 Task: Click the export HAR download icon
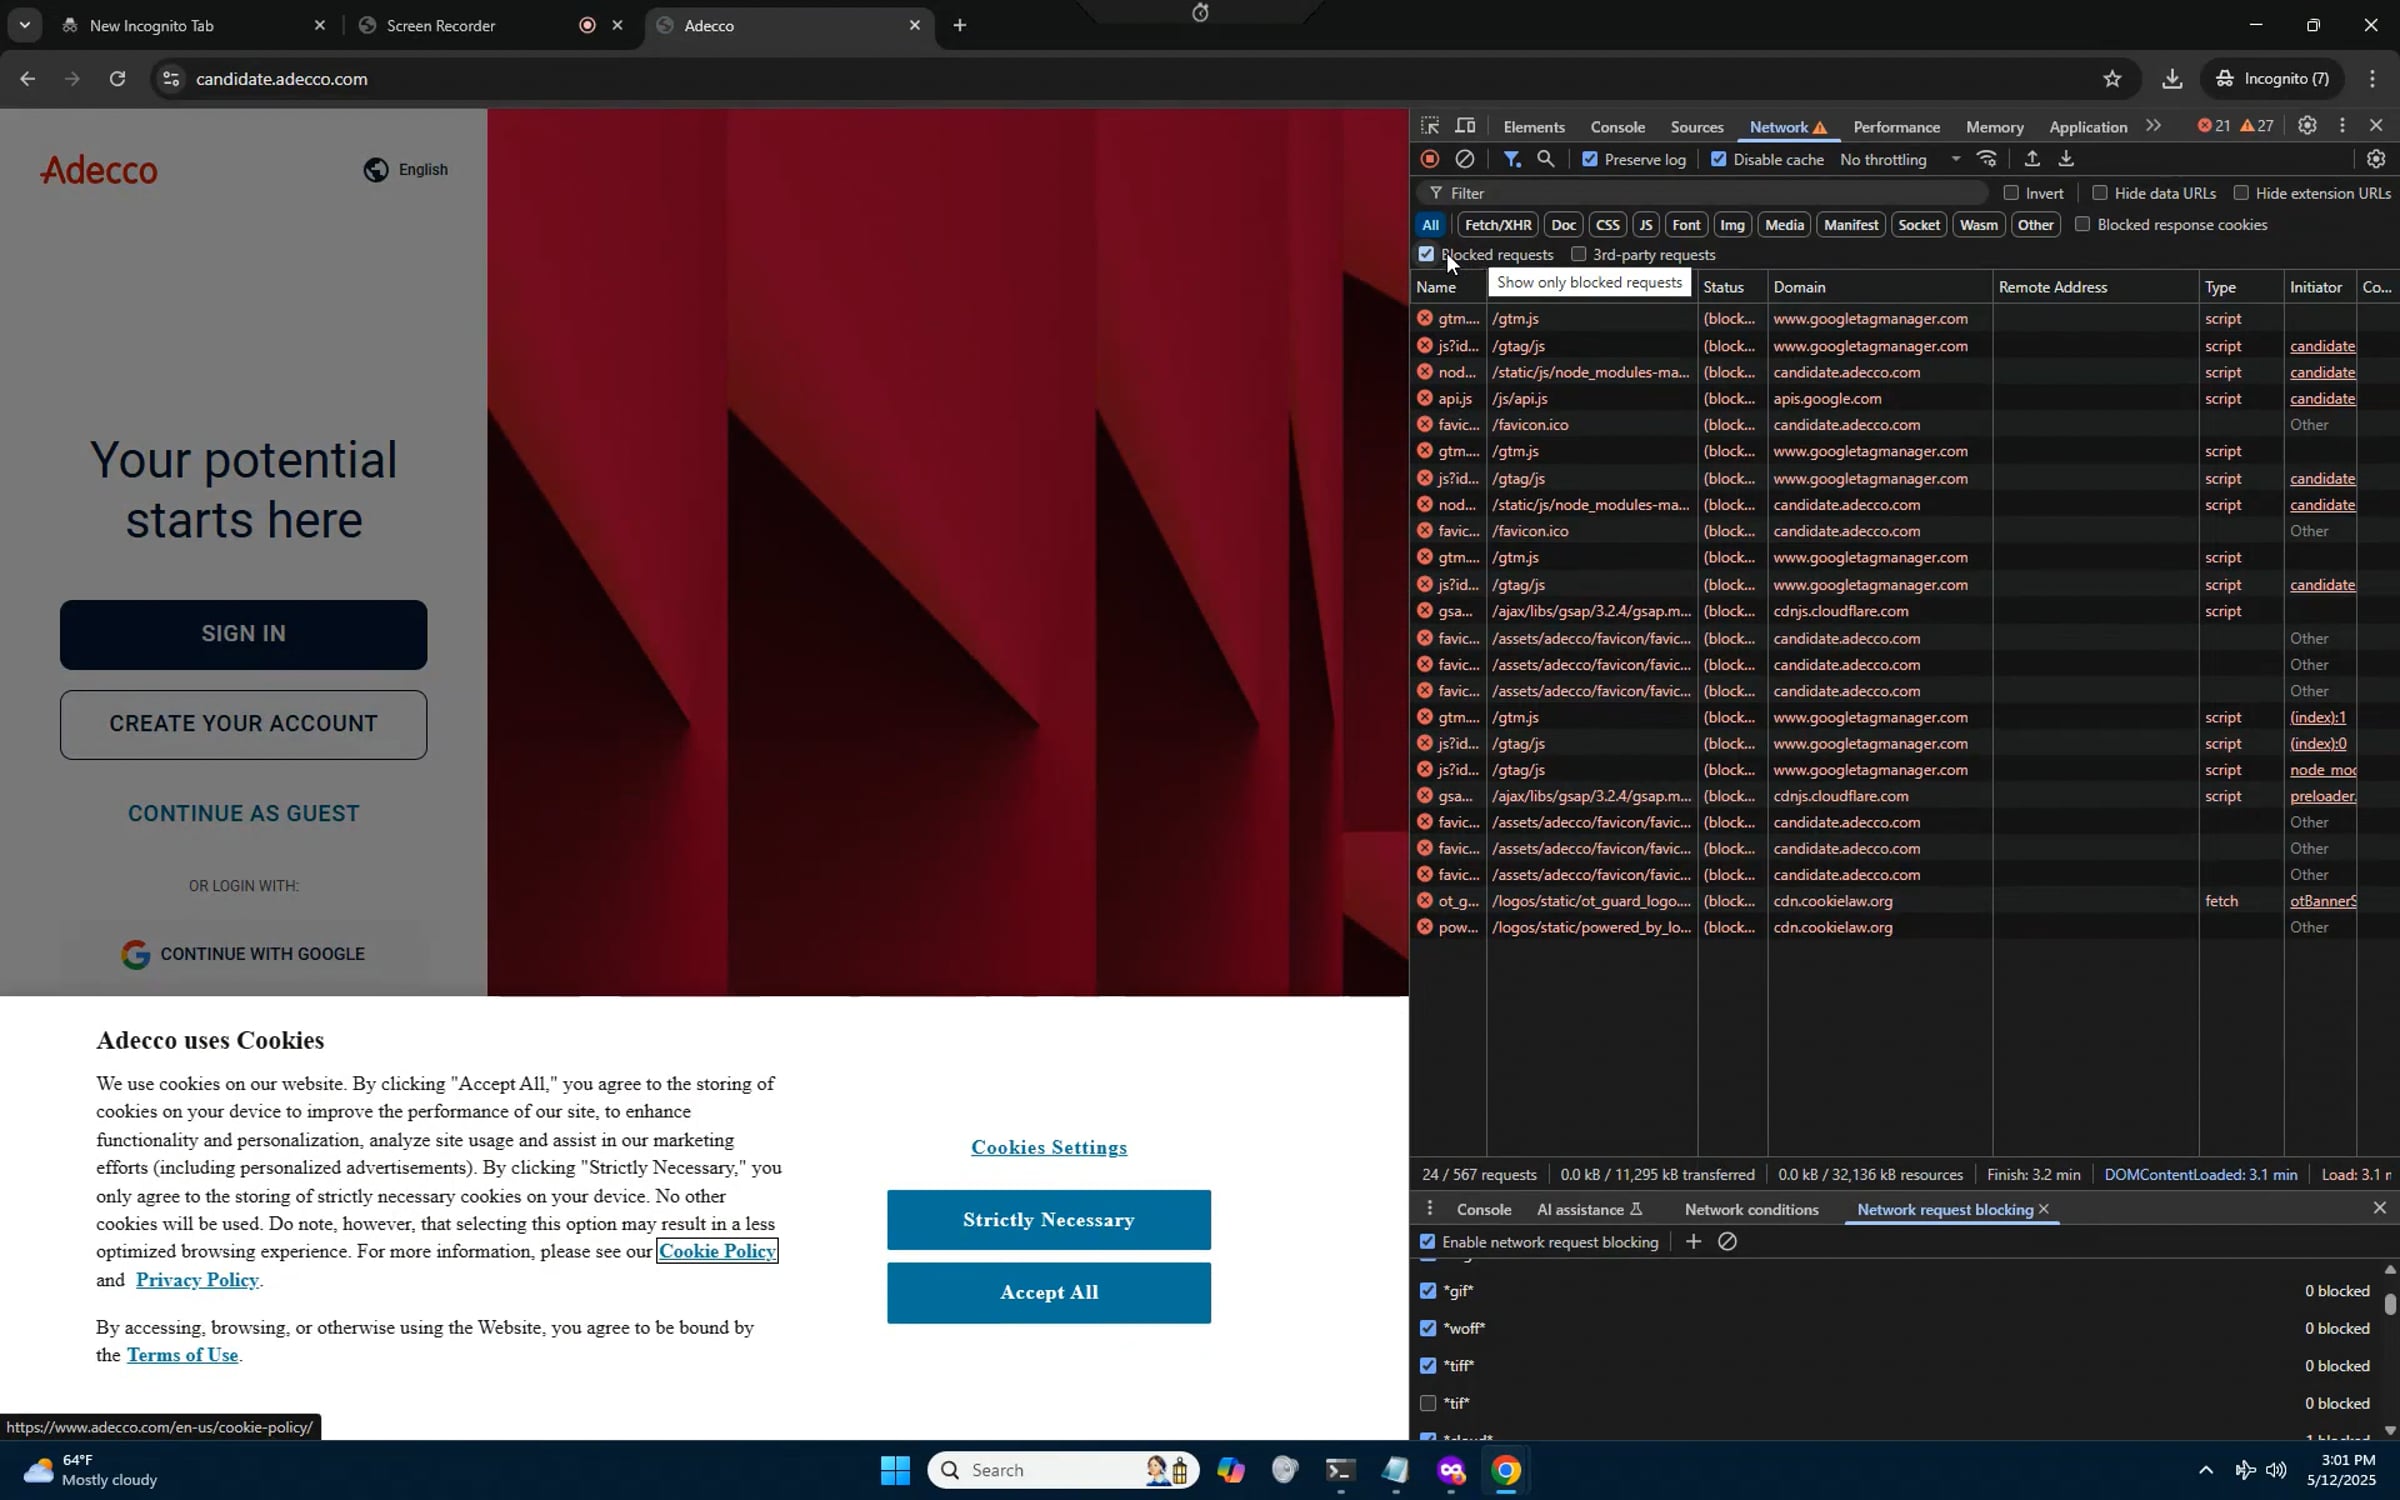2066,159
